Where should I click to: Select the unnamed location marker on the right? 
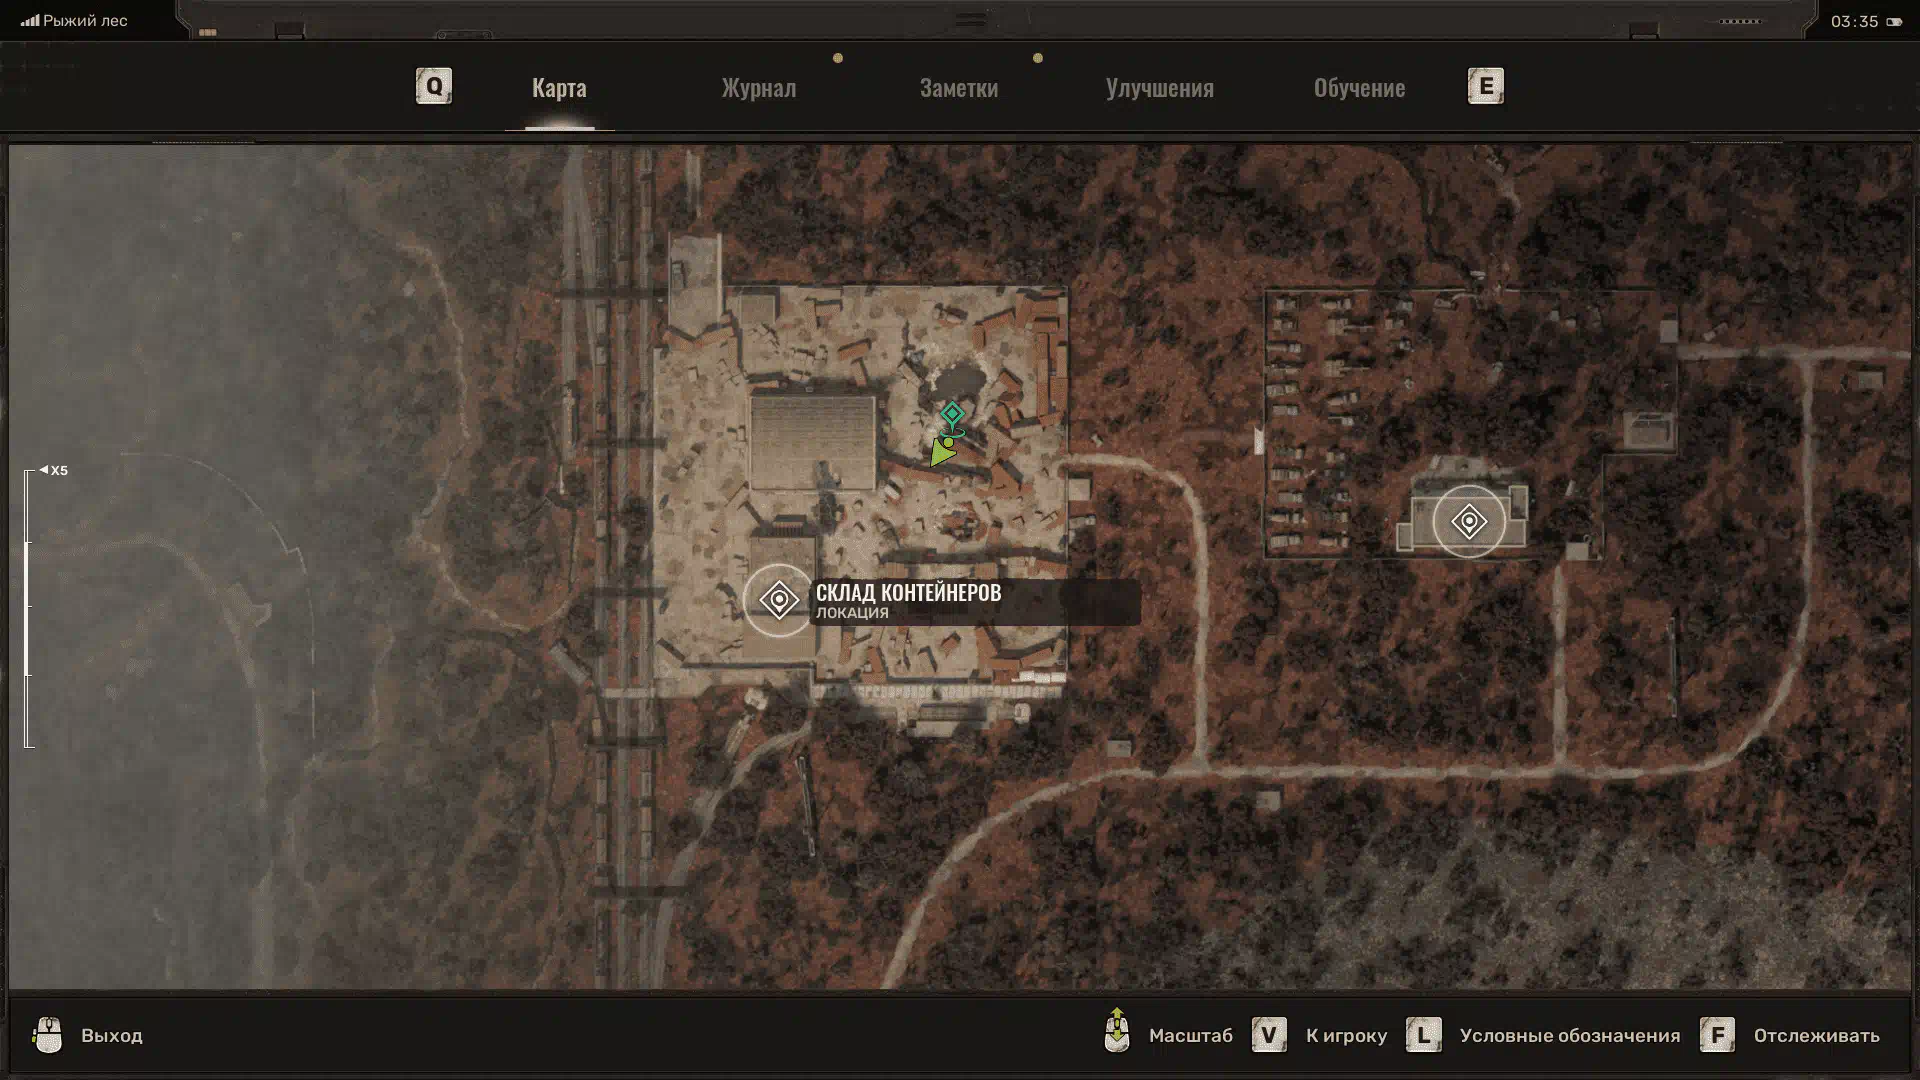1468,522
